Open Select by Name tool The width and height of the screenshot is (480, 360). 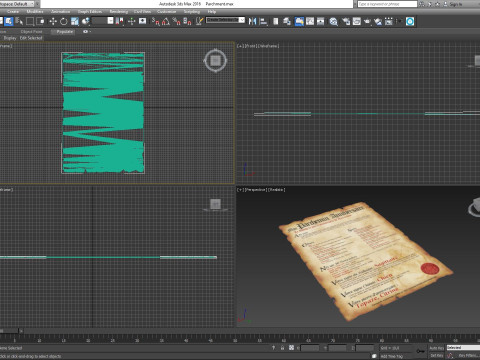19,21
